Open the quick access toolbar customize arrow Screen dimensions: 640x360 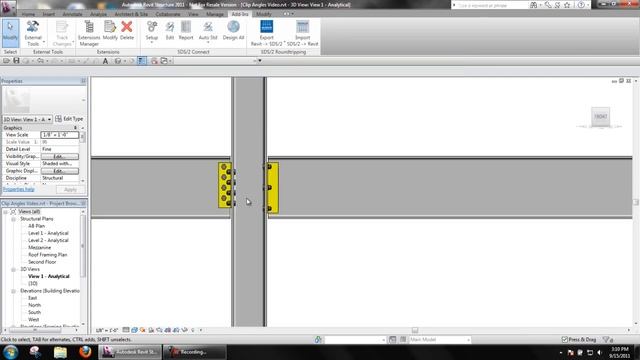click(x=260, y=61)
